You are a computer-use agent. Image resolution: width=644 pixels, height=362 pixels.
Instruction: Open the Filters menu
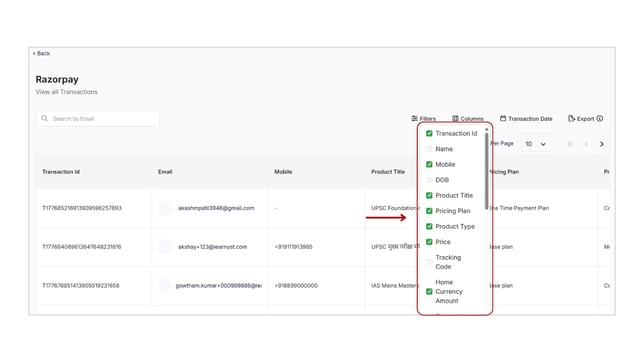point(423,118)
